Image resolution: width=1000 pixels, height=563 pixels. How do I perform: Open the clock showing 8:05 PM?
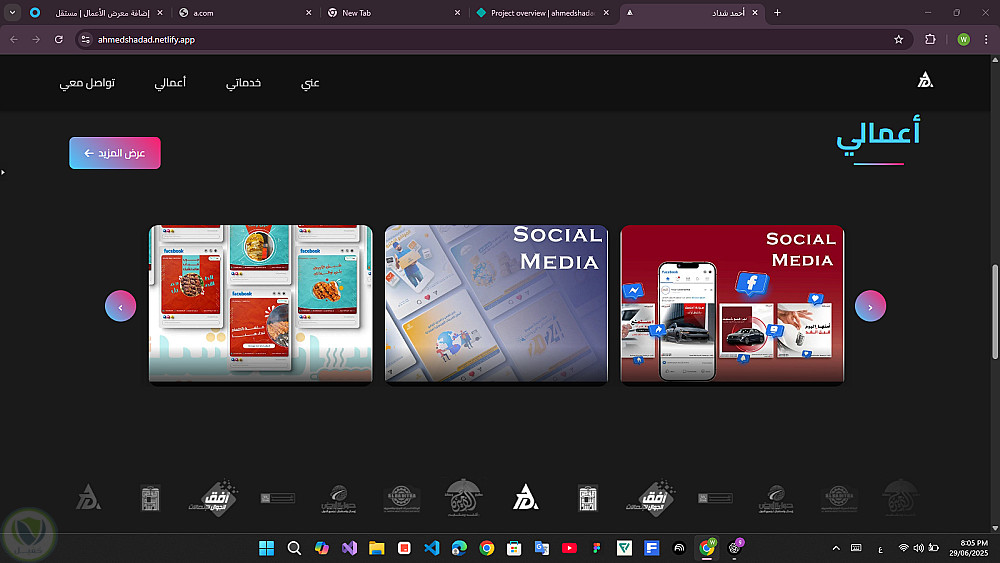pyautogui.click(x=968, y=548)
